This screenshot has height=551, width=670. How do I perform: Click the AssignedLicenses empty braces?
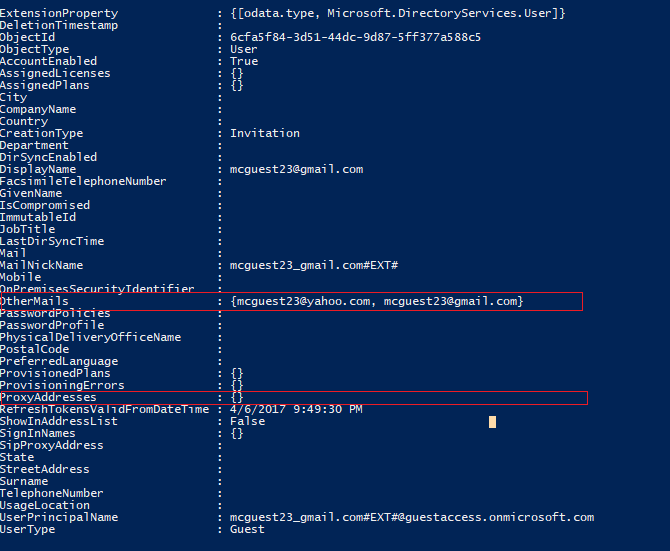(237, 73)
